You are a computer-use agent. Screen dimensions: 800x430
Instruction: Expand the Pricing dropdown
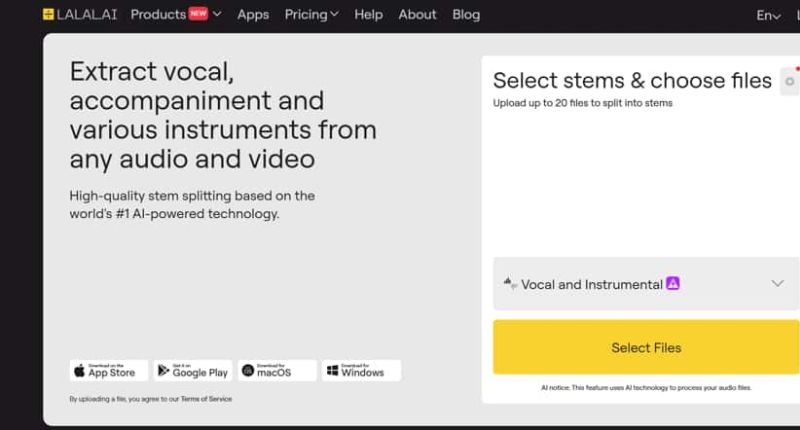pos(311,15)
